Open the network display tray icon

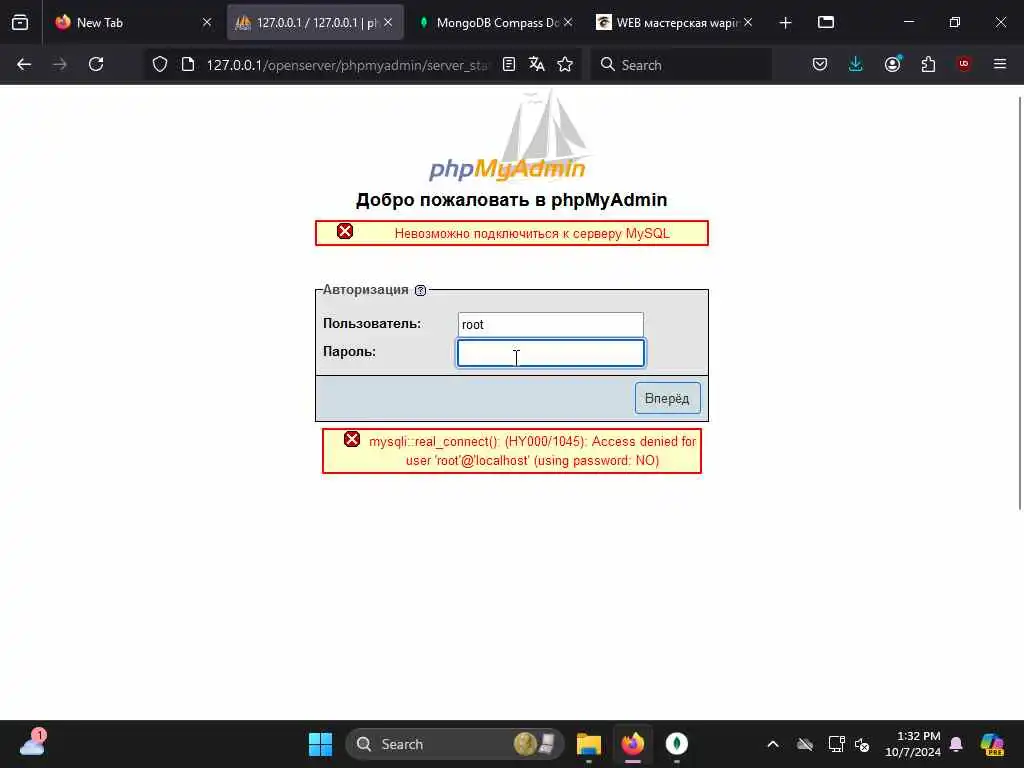click(837, 744)
